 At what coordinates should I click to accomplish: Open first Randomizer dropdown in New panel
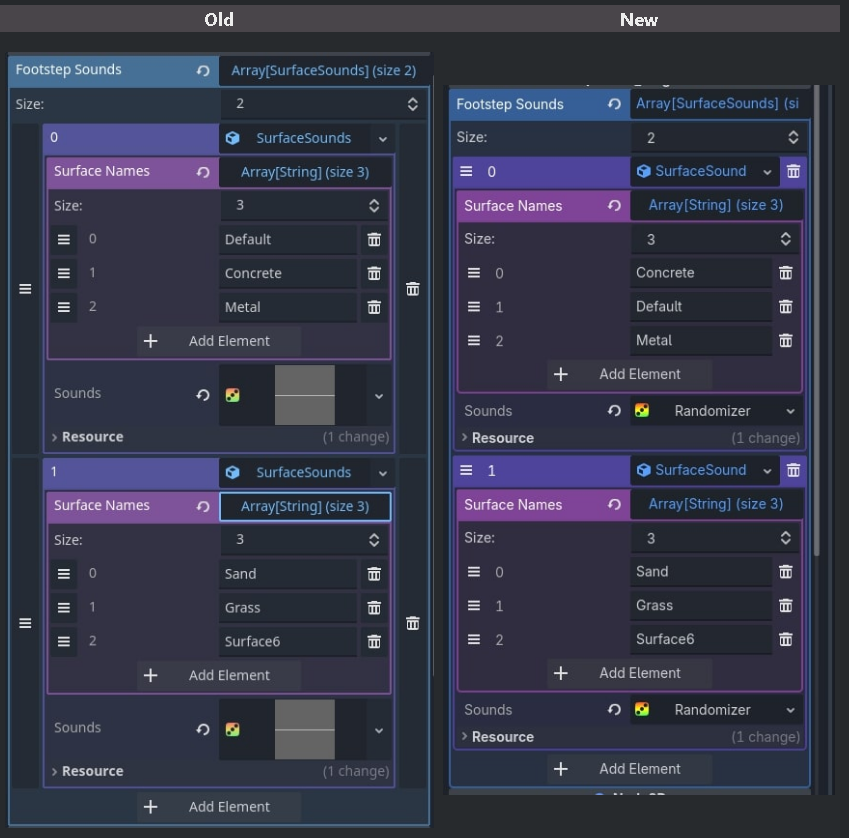click(x=790, y=411)
